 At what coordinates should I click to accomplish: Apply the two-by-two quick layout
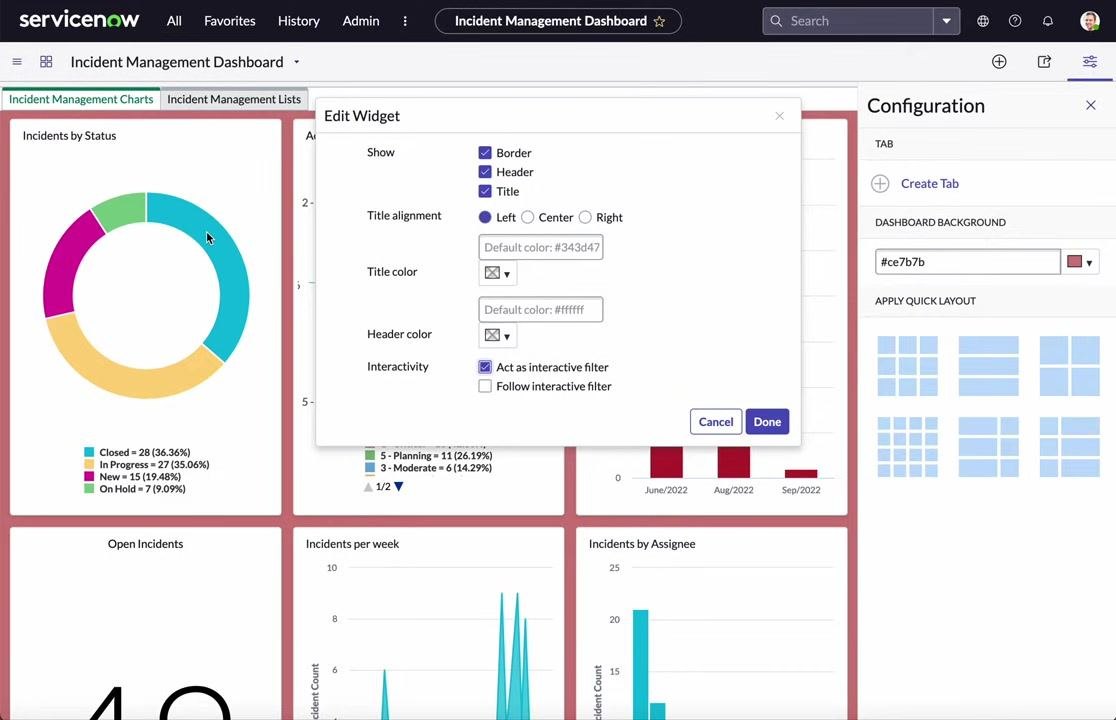pos(1070,366)
